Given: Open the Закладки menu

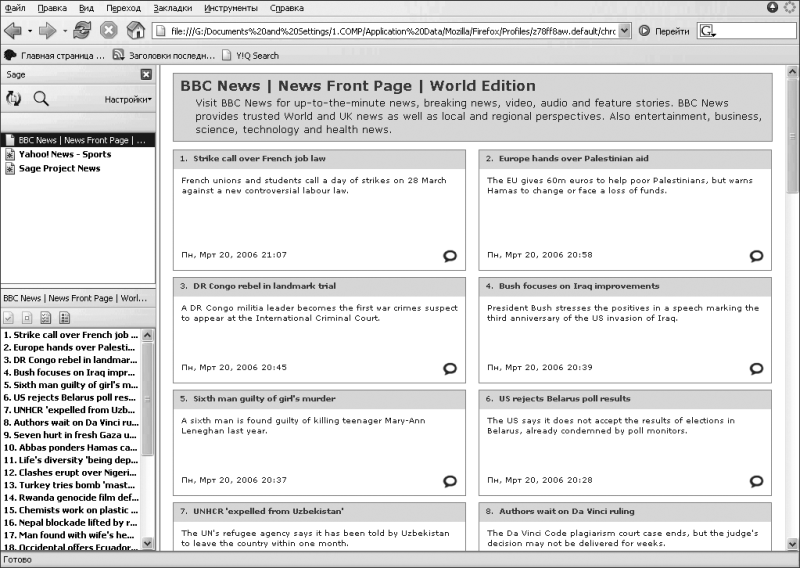Looking at the screenshot, I should [x=173, y=8].
